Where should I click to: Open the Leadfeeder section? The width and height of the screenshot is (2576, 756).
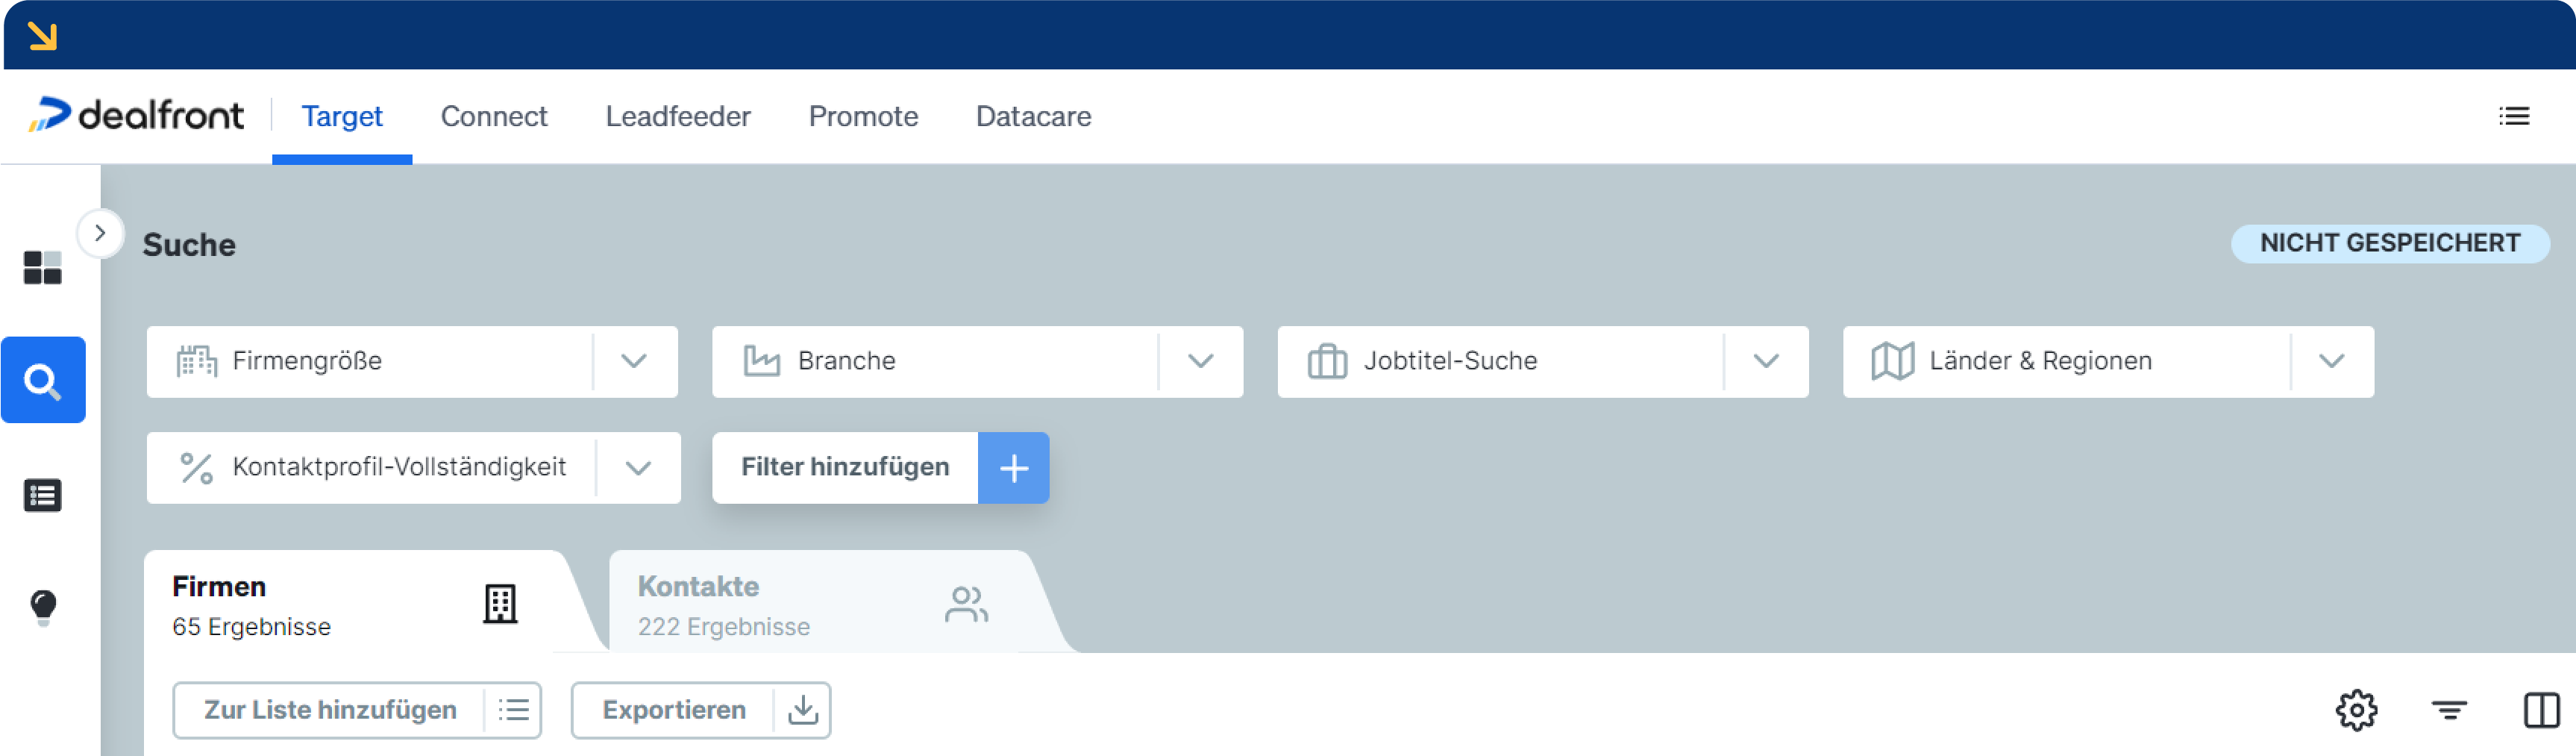677,116
